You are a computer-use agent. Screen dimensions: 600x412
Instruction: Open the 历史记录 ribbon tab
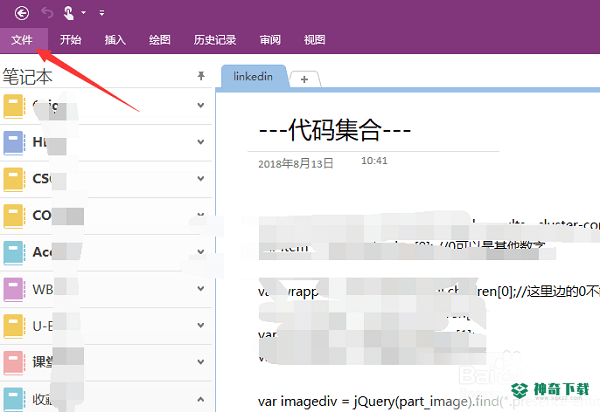tap(215, 40)
